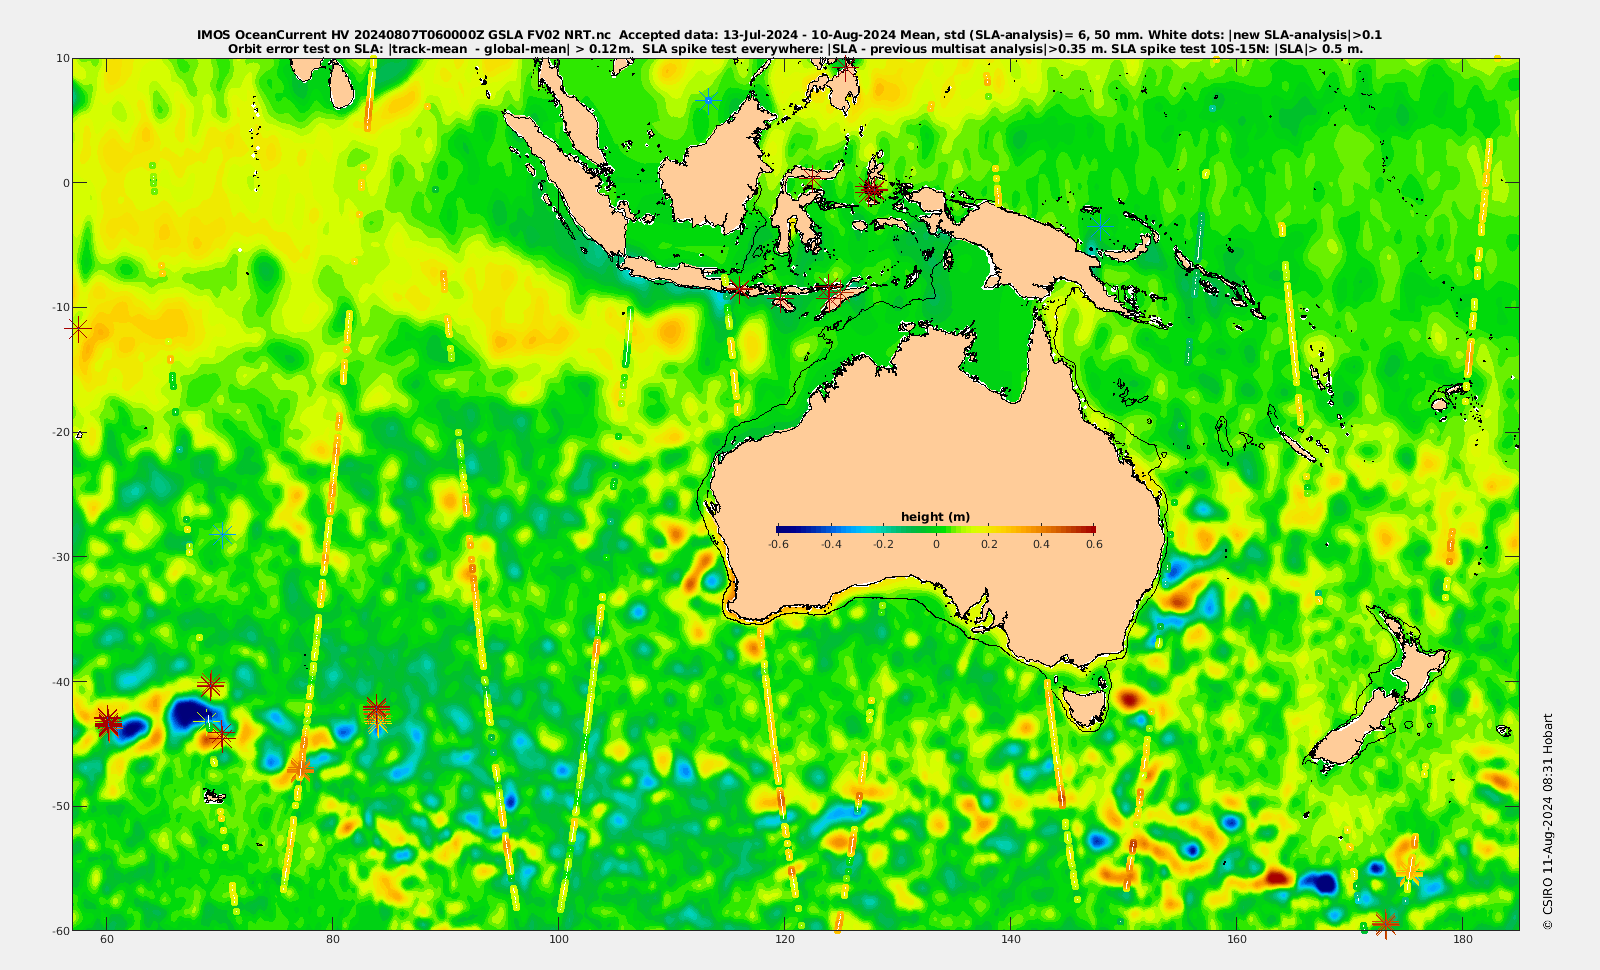
Task: Click the 'Orbit error test on SLA' subtitle line
Action: [795, 48]
